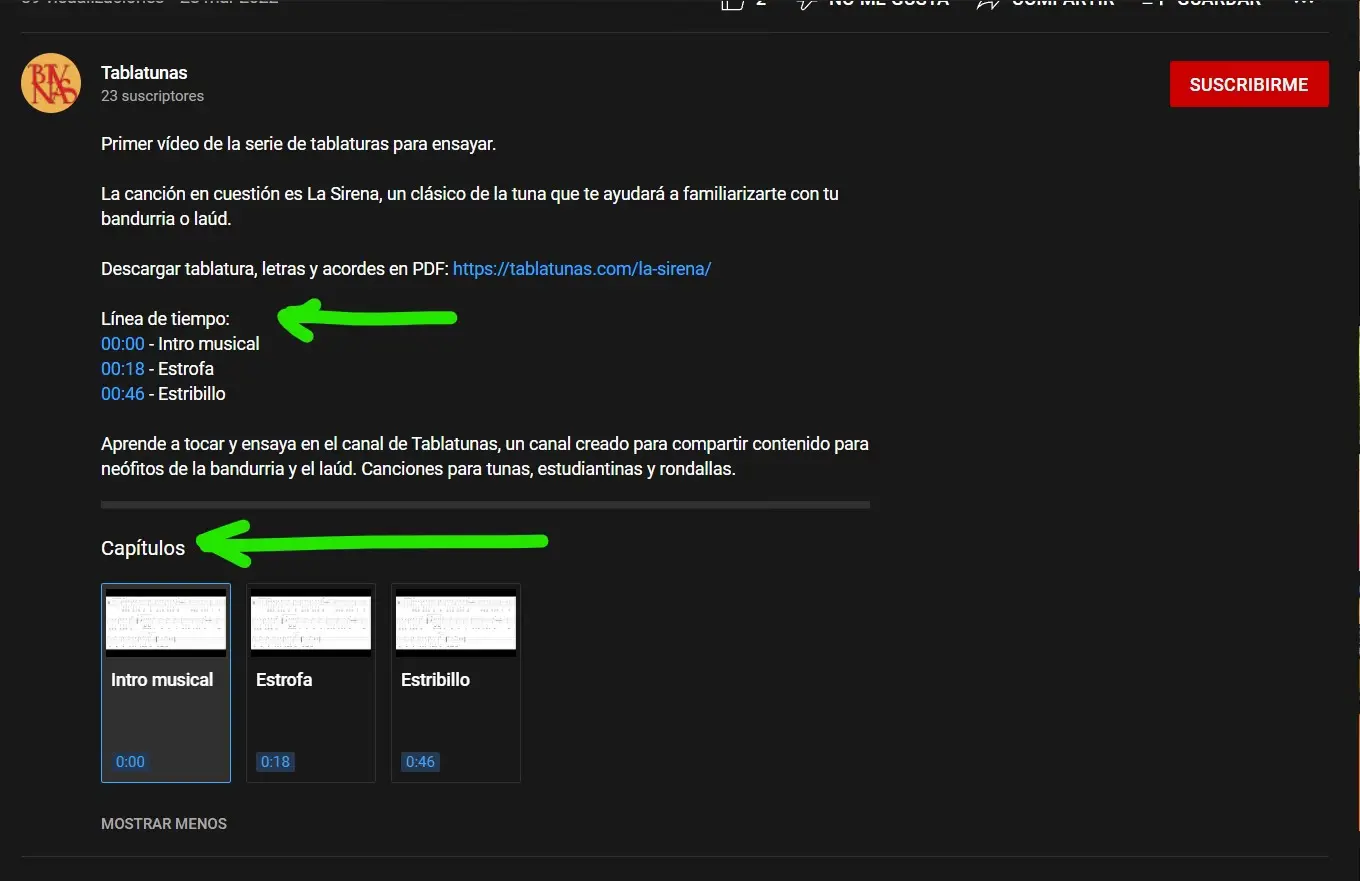This screenshot has height=881, width=1360.
Task: Click the Tablatunas channel name
Action: (x=143, y=72)
